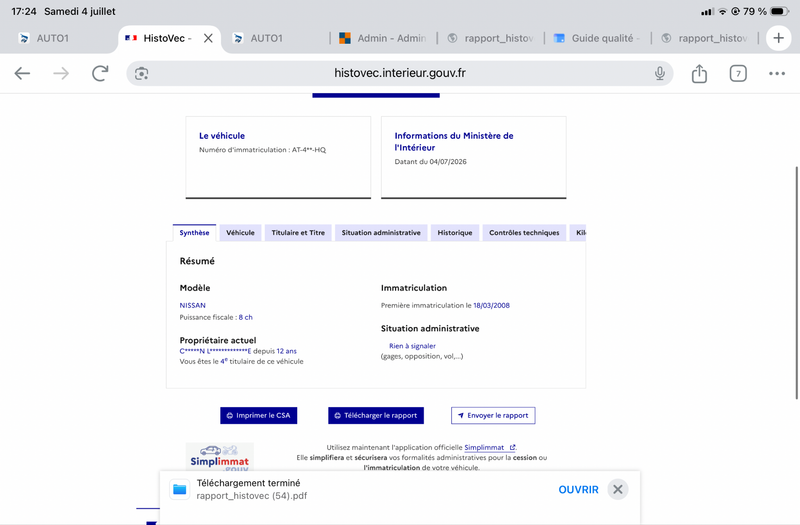Show open tabs counter
The width and height of the screenshot is (800, 525).
tap(738, 73)
